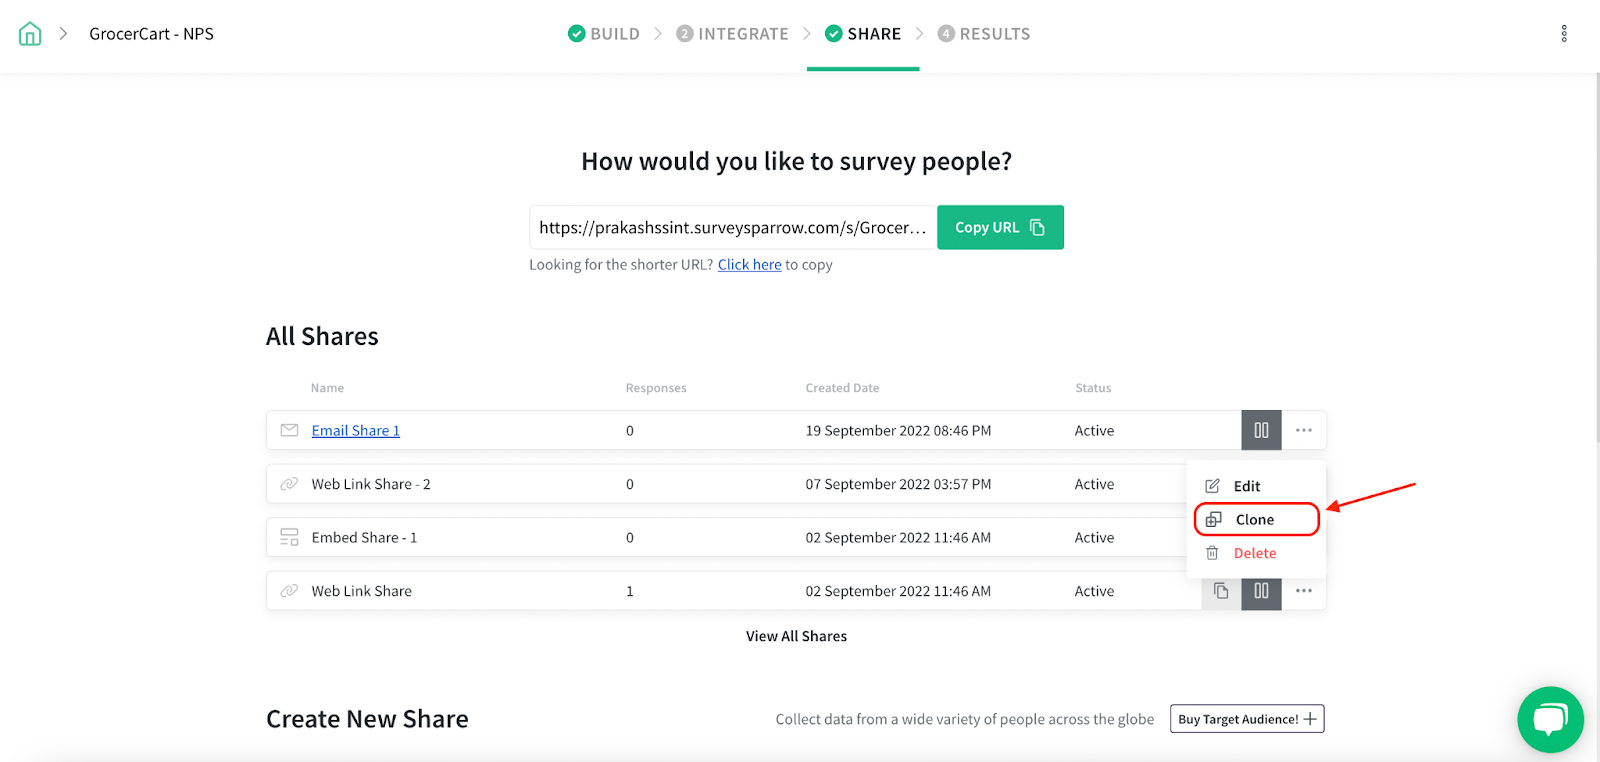Click View All Shares
The height and width of the screenshot is (762, 1600).
796,636
